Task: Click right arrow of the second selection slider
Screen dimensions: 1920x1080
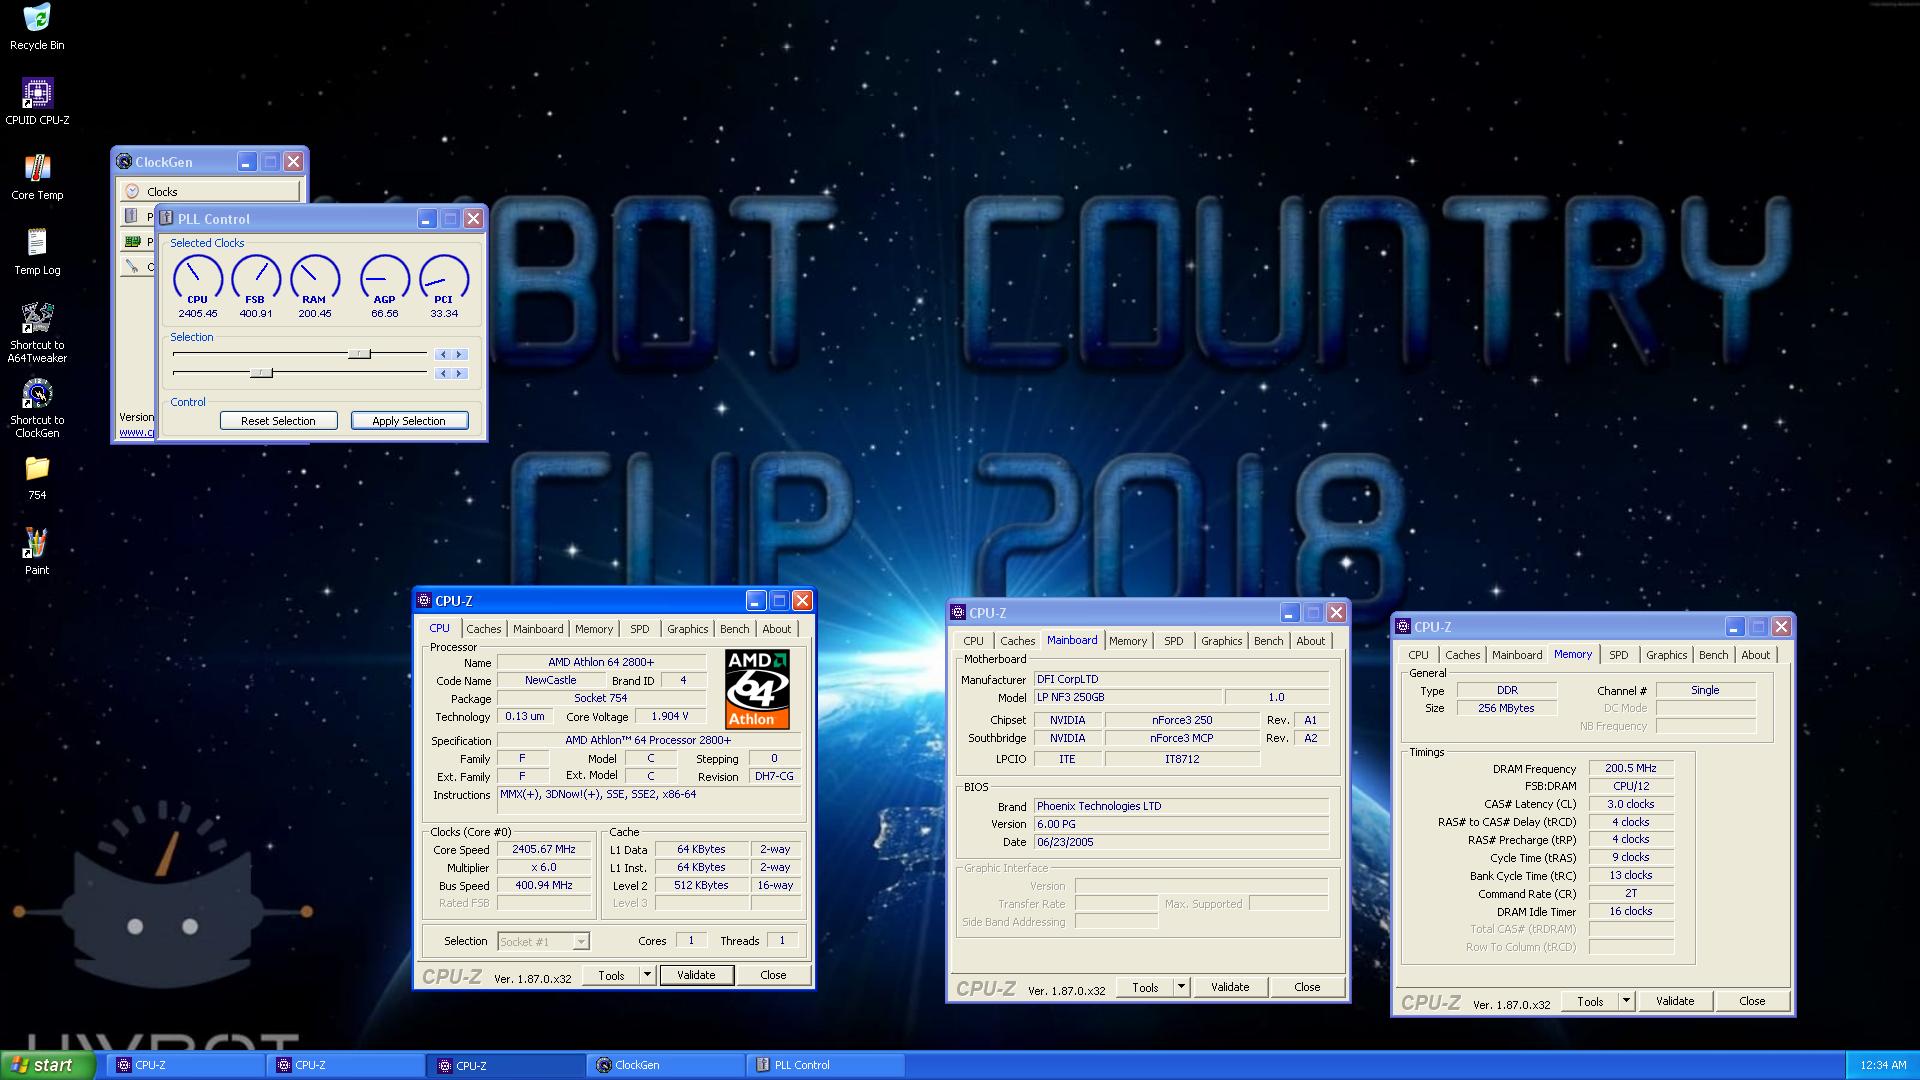Action: pos(459,373)
